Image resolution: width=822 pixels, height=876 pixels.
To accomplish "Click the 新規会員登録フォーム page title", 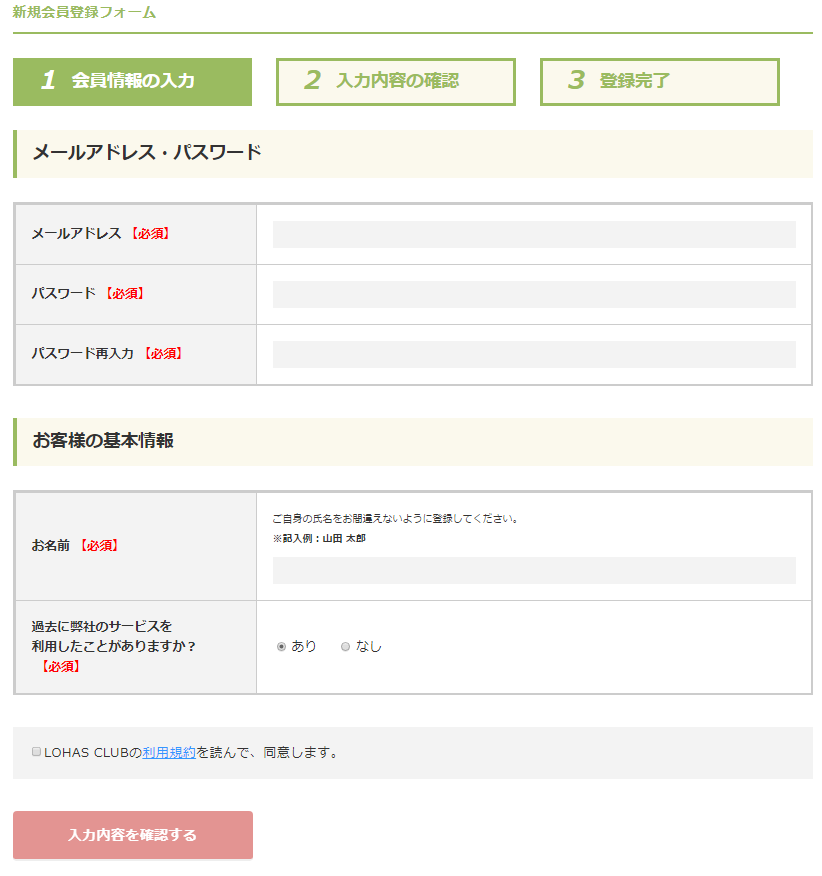I will (84, 13).
